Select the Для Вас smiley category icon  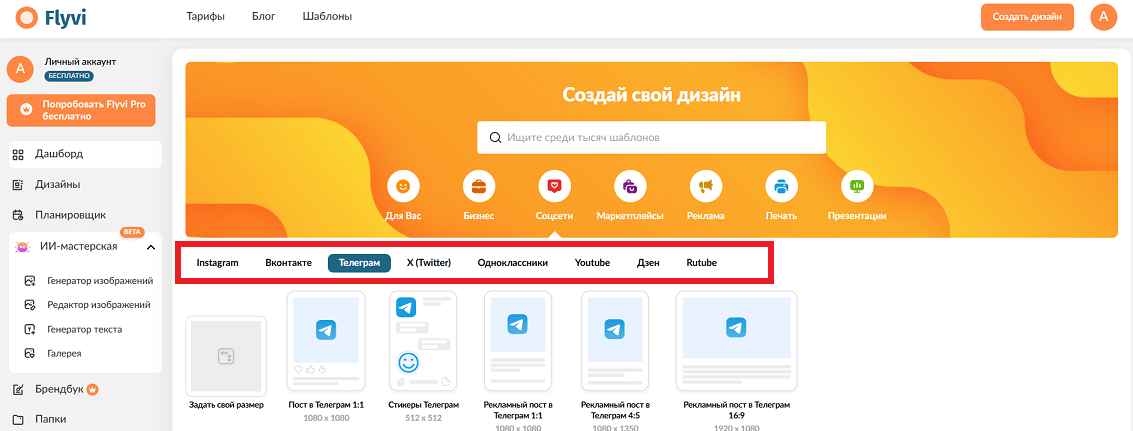click(403, 187)
